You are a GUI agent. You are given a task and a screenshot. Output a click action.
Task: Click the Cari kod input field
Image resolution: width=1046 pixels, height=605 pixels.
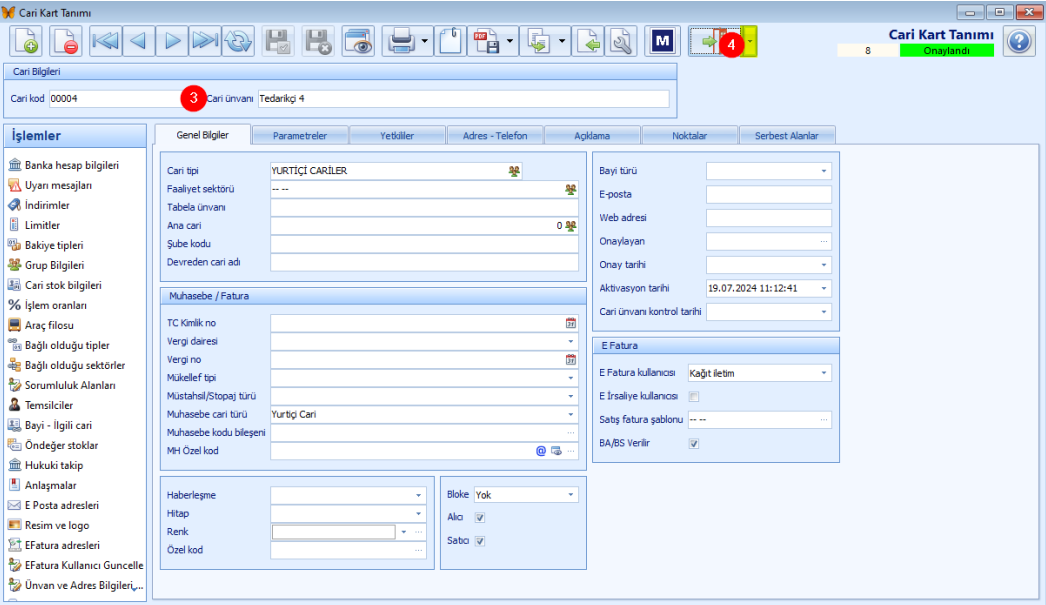point(117,99)
